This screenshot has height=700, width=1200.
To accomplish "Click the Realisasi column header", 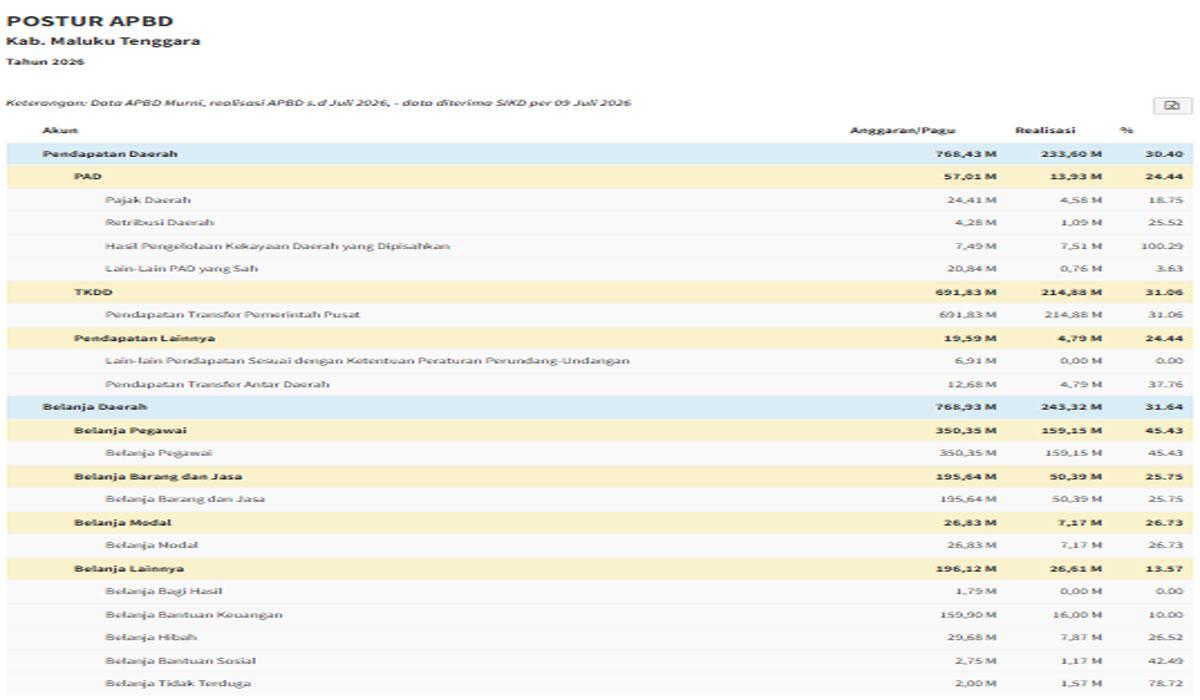I will click(x=1045, y=130).
